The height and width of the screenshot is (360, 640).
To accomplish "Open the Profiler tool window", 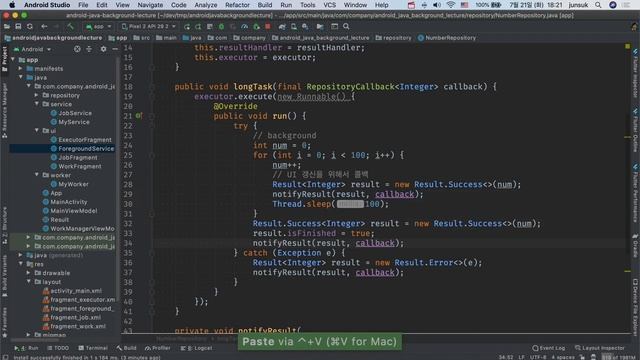I will 158,348.
